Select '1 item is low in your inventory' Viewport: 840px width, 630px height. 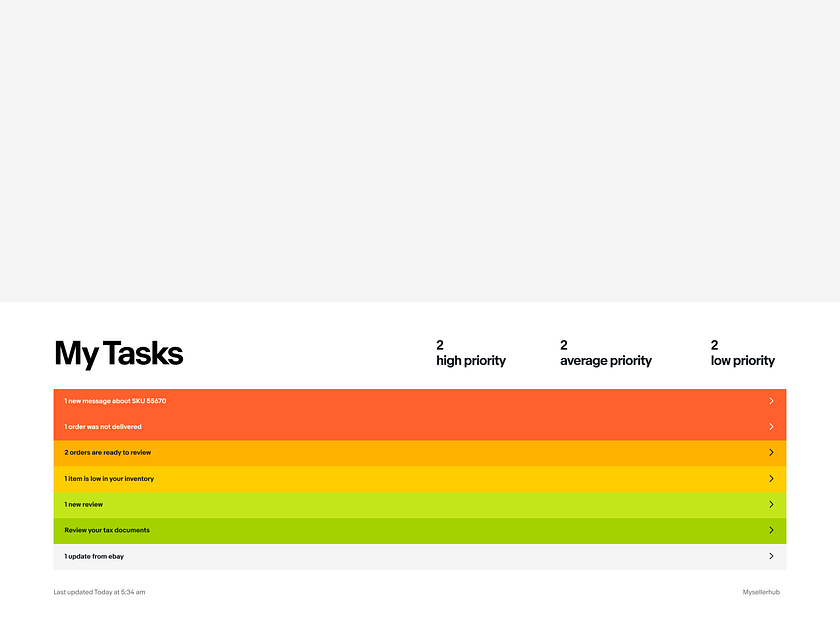click(420, 479)
